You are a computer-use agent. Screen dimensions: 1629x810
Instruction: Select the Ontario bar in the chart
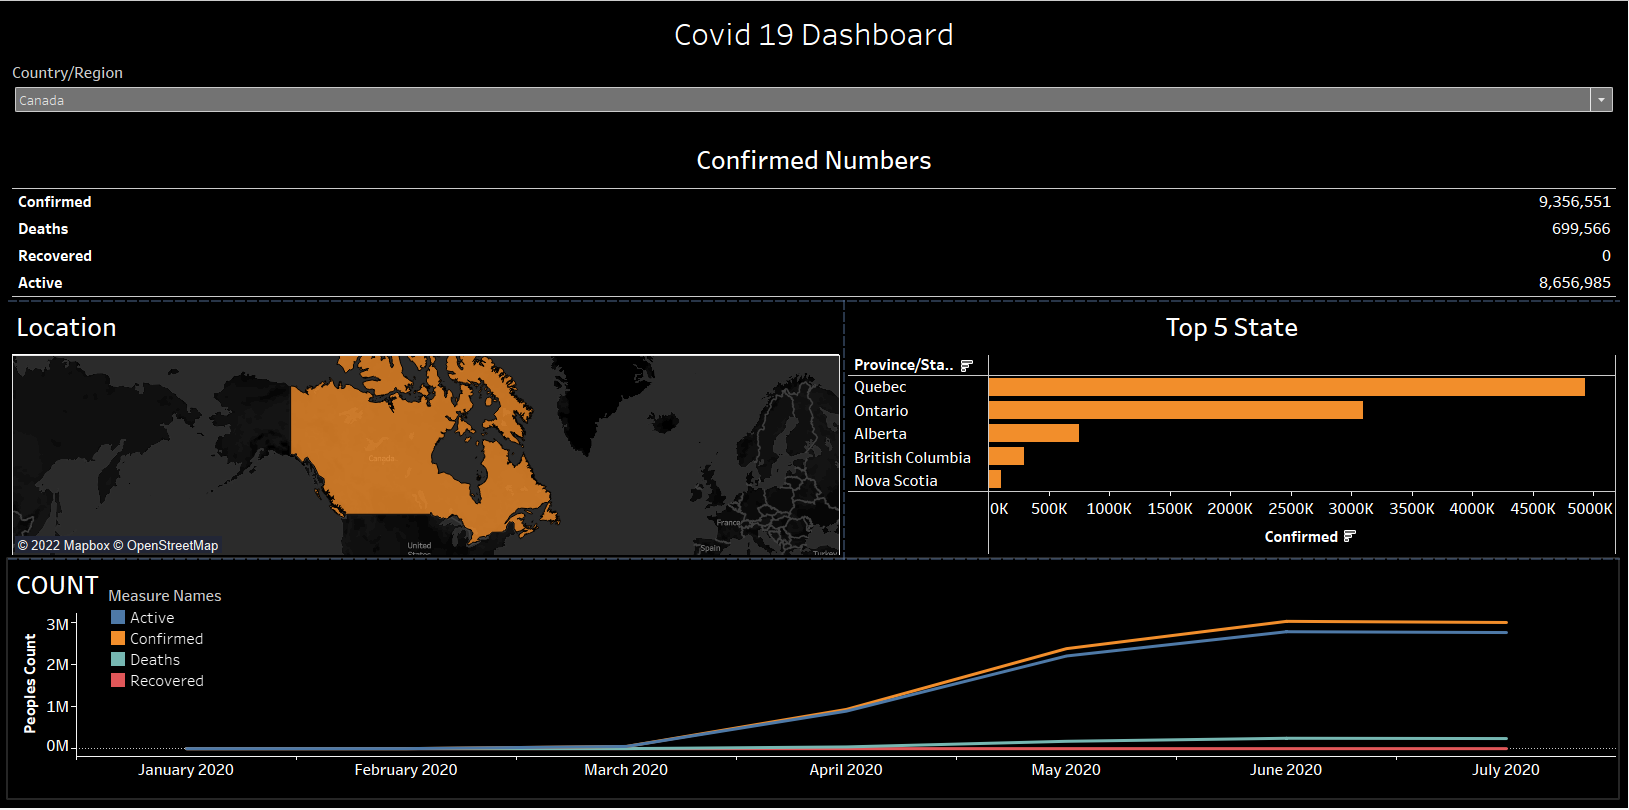(x=1176, y=411)
